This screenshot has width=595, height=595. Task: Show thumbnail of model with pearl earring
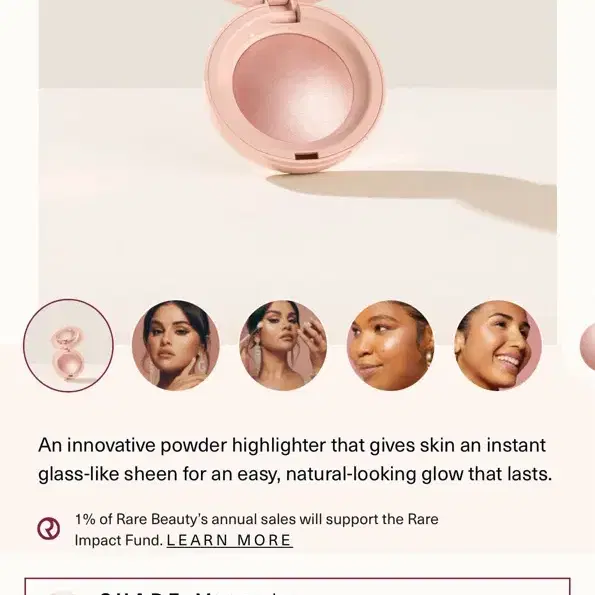[x=390, y=345]
